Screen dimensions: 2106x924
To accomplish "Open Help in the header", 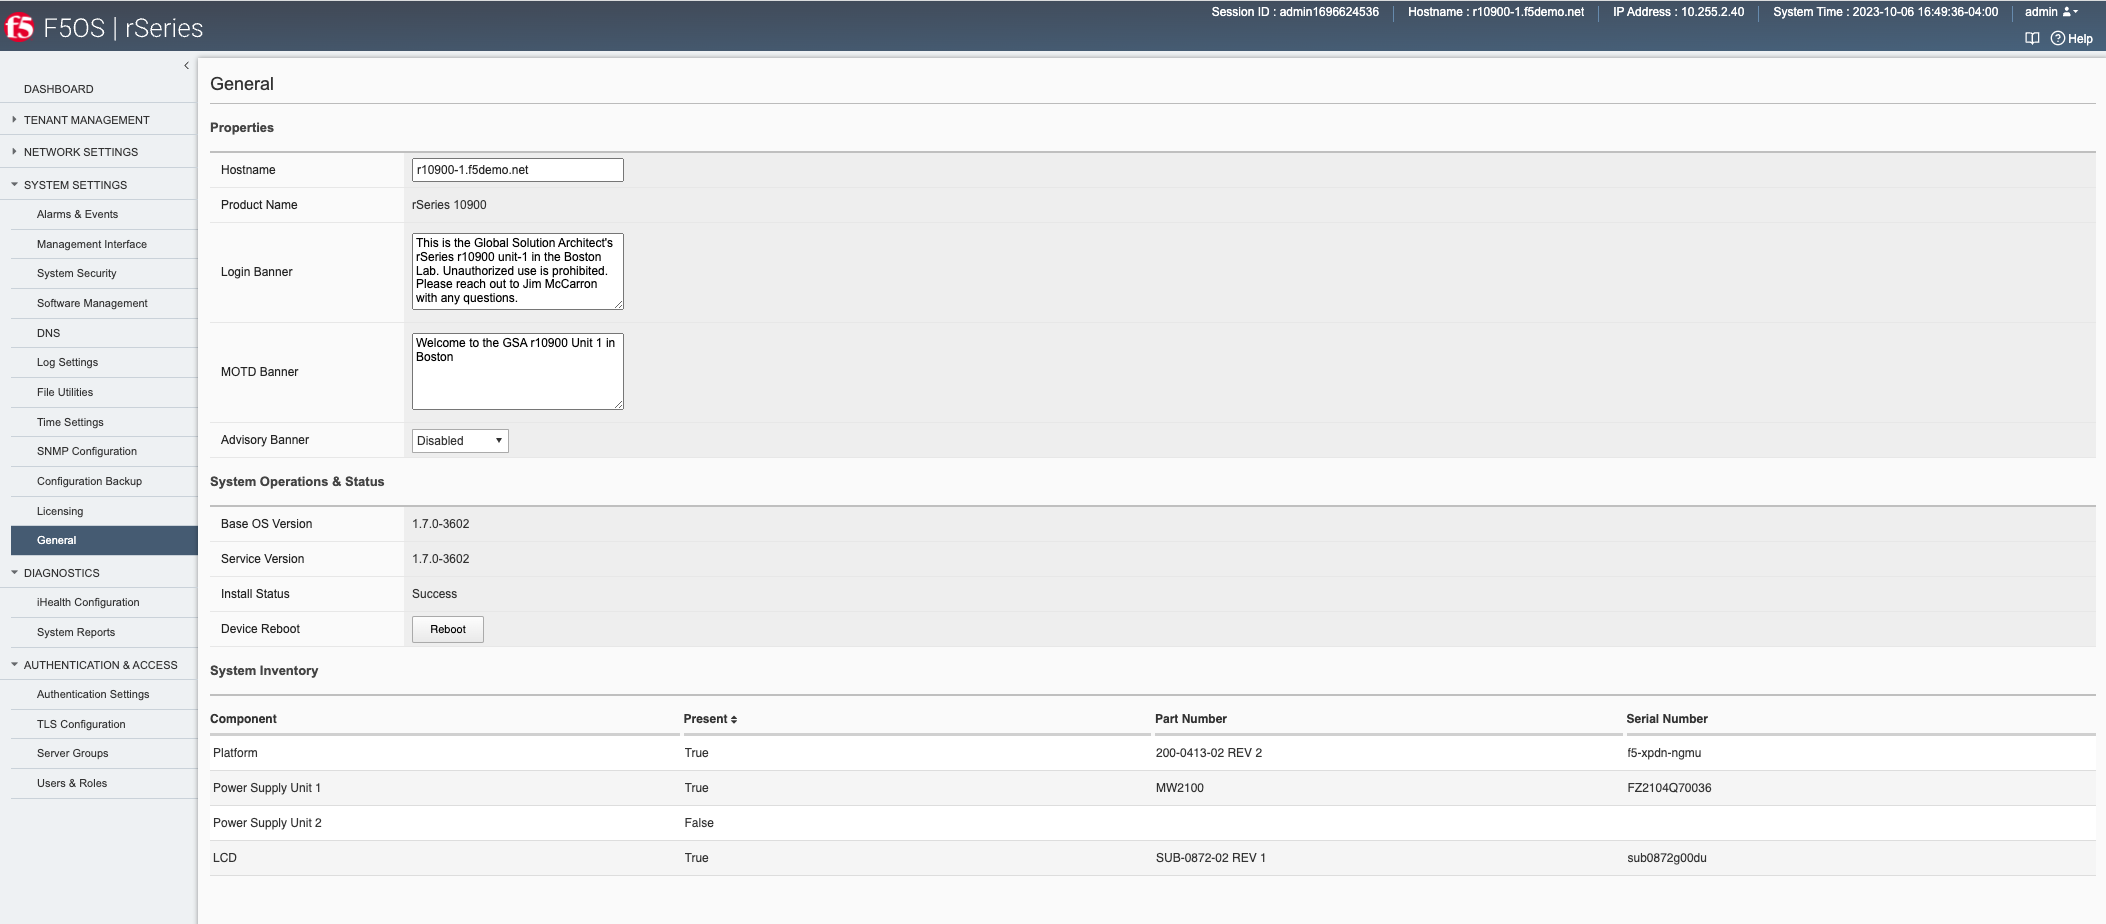I will point(2072,39).
